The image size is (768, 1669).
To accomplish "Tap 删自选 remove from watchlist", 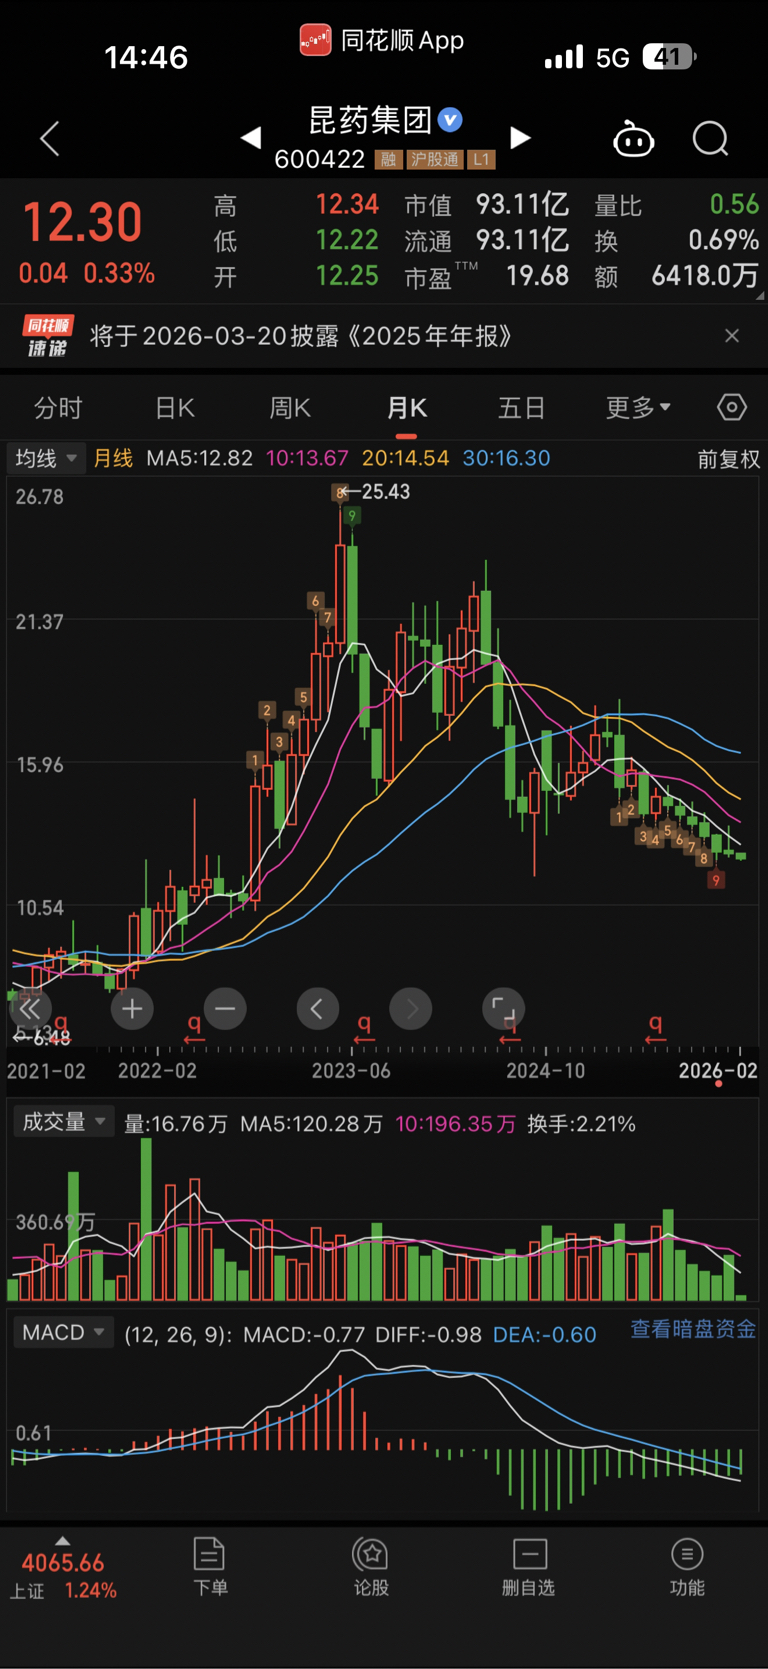I will [528, 1567].
